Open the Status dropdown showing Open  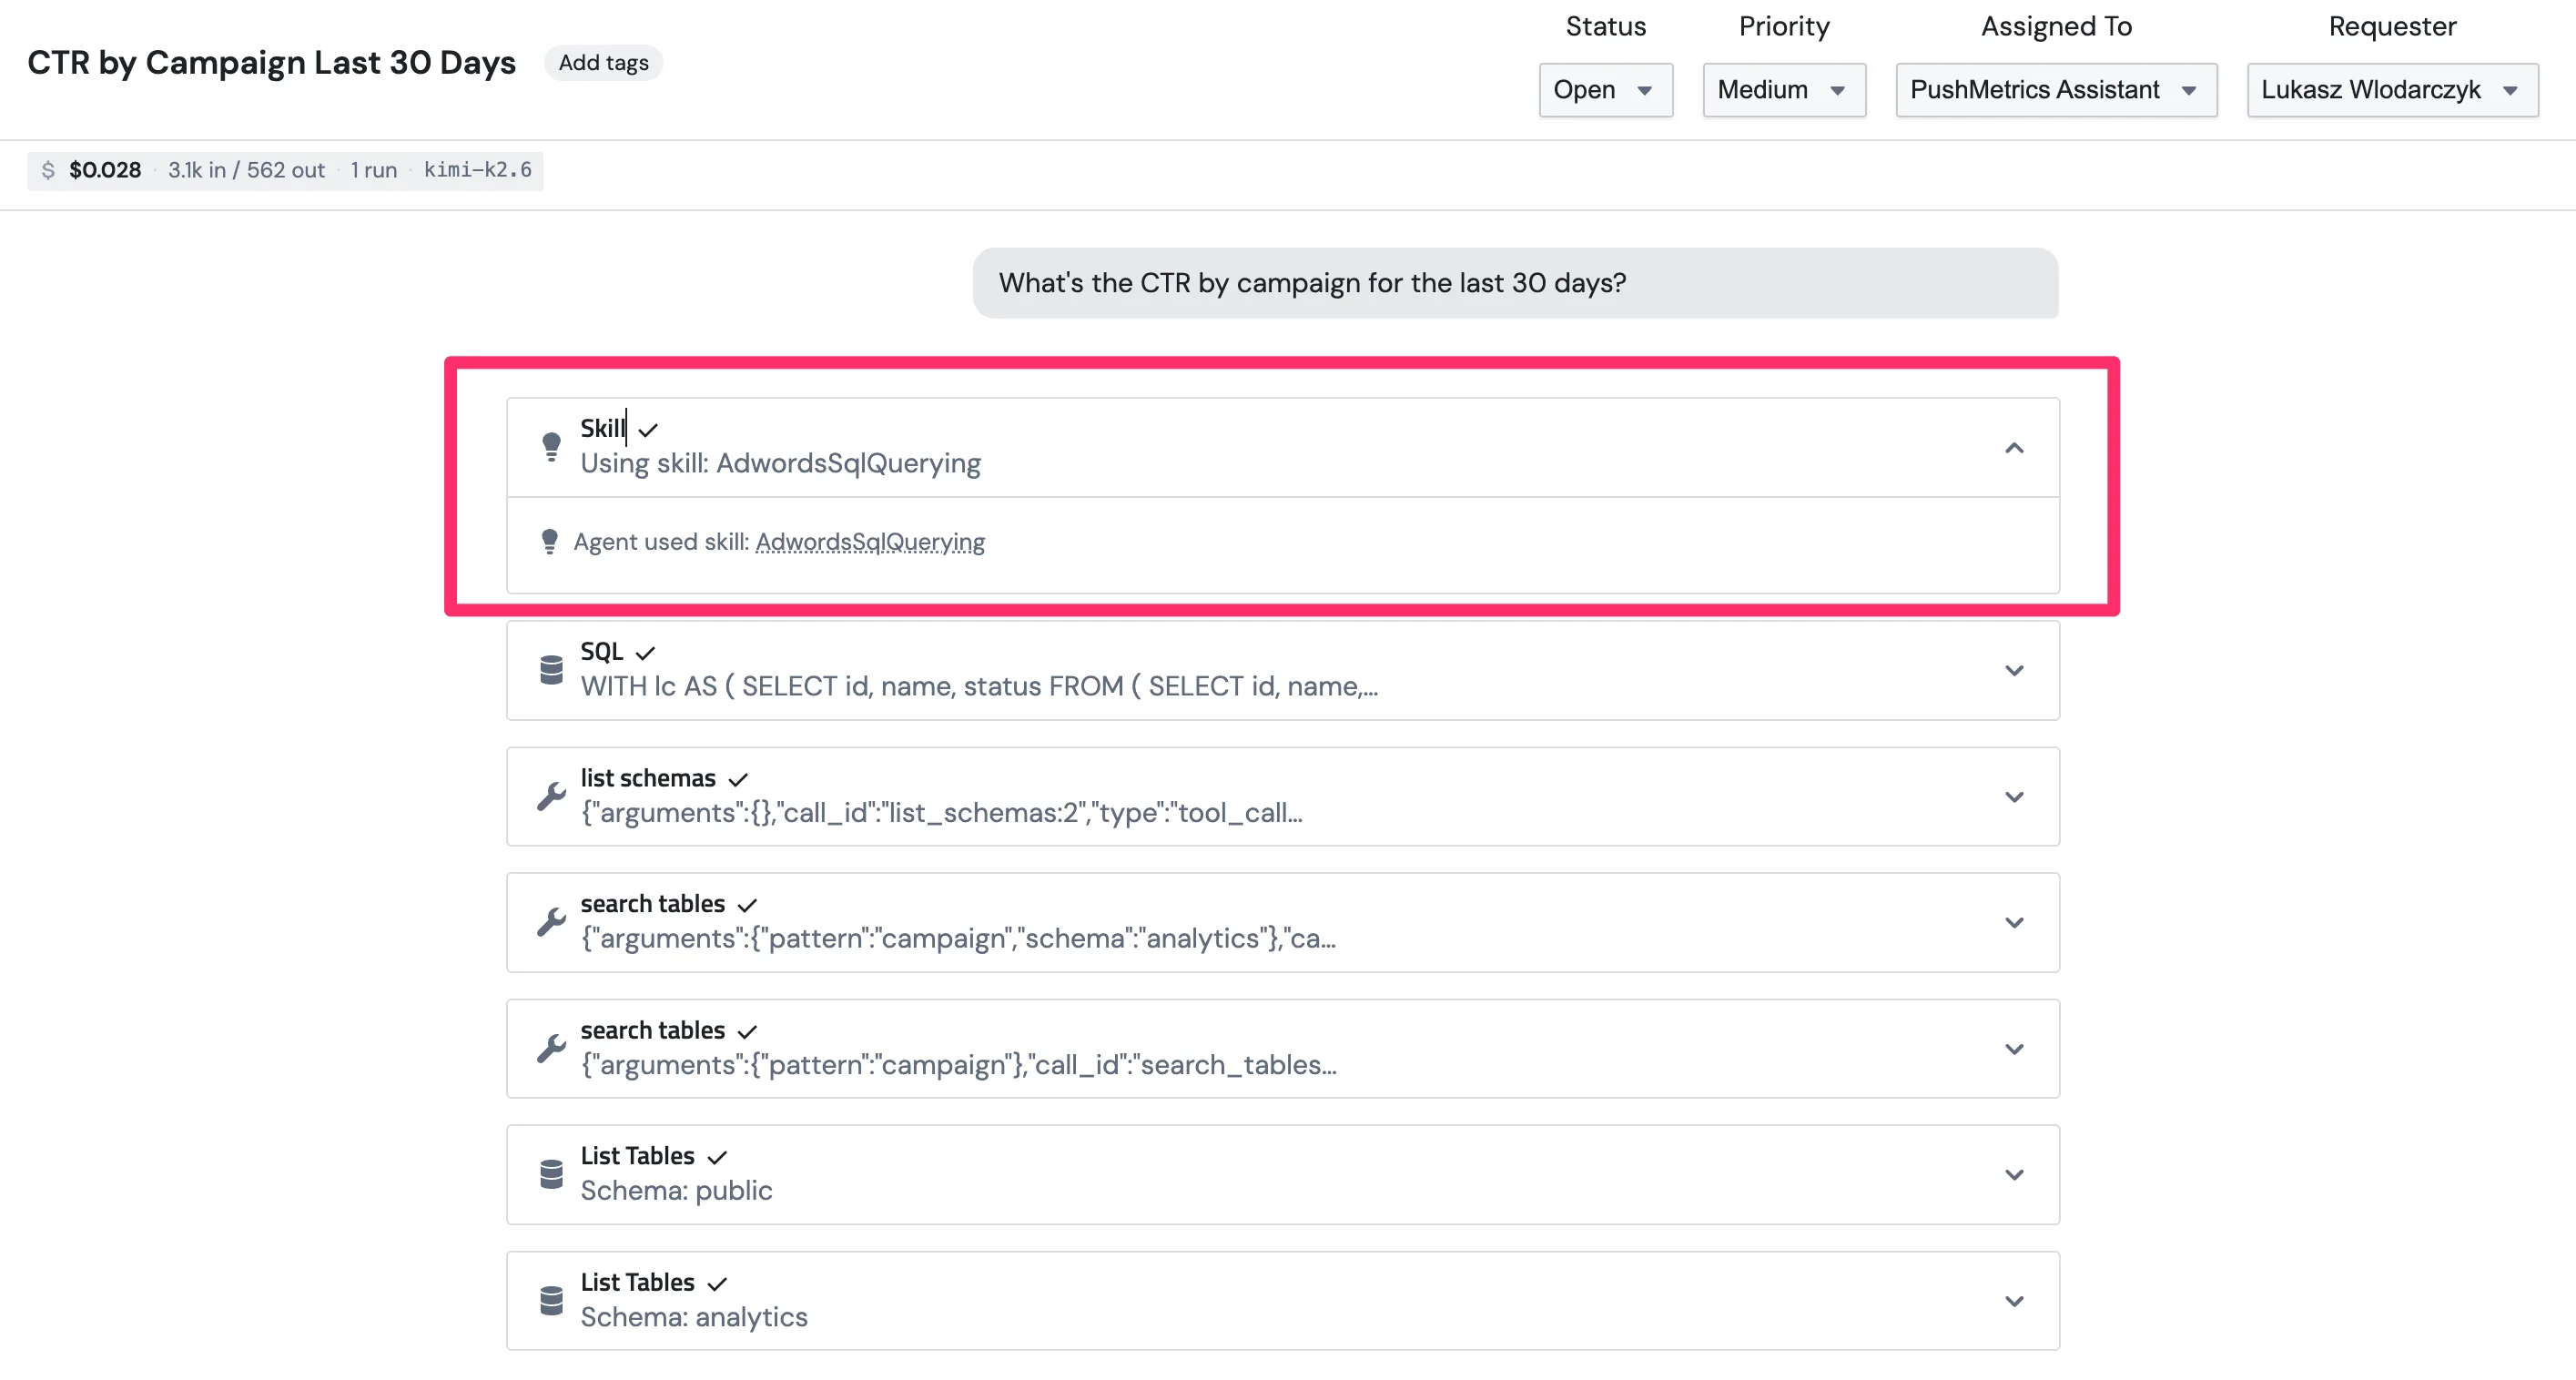(x=1605, y=90)
